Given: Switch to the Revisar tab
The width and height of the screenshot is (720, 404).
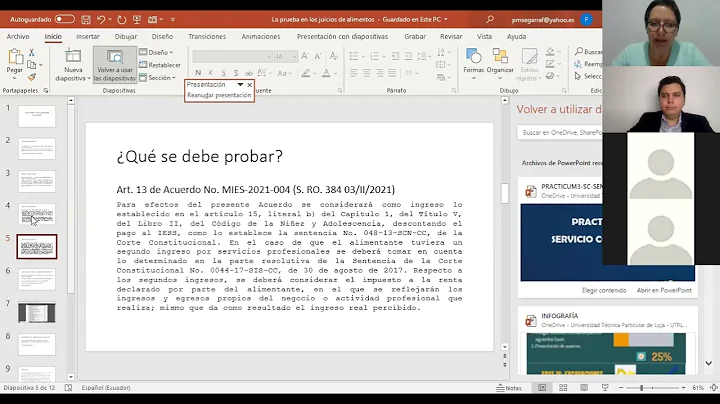Looking at the screenshot, I should coord(451,36).
